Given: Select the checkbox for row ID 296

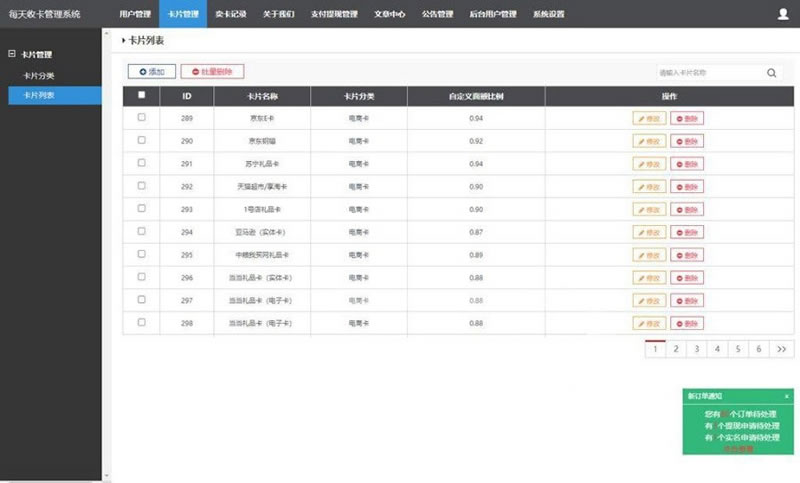Looking at the screenshot, I should pyautogui.click(x=141, y=277).
